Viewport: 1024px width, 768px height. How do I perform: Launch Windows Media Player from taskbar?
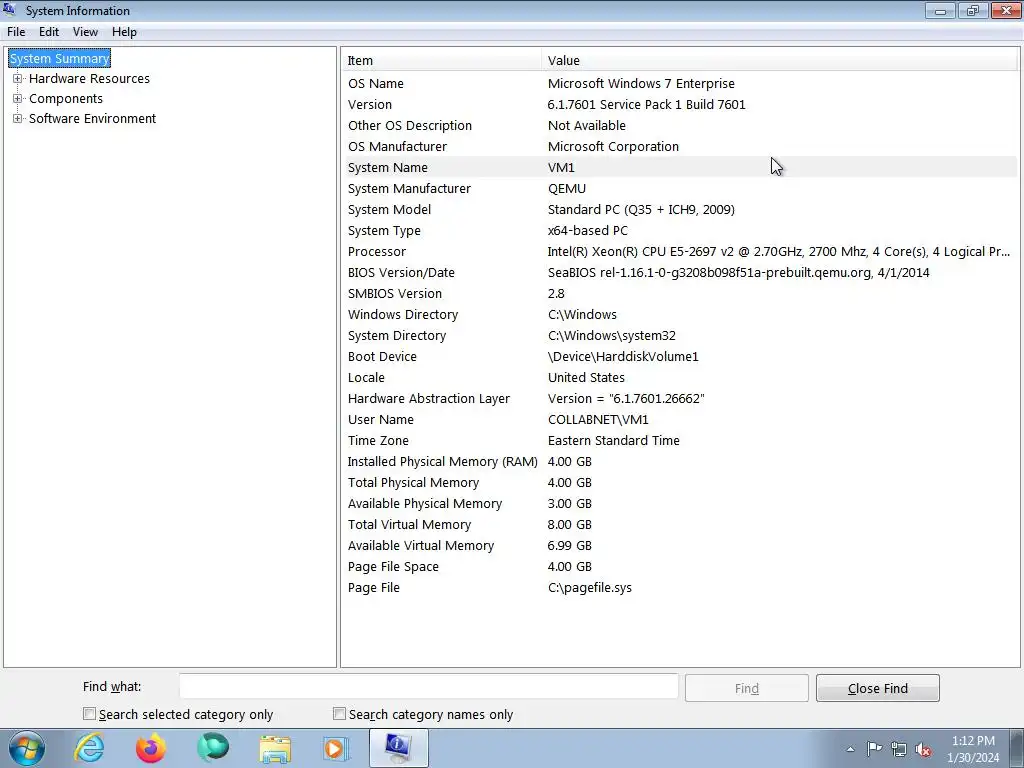pyautogui.click(x=336, y=748)
